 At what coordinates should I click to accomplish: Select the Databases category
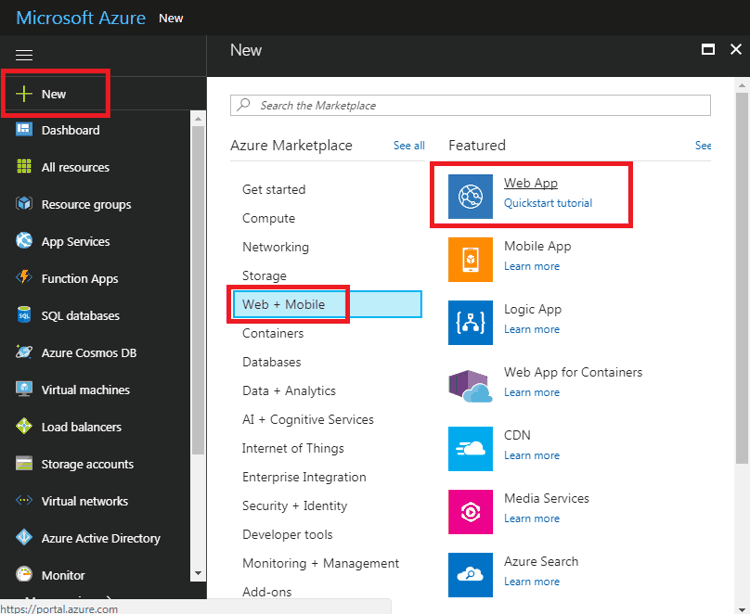tap(272, 362)
